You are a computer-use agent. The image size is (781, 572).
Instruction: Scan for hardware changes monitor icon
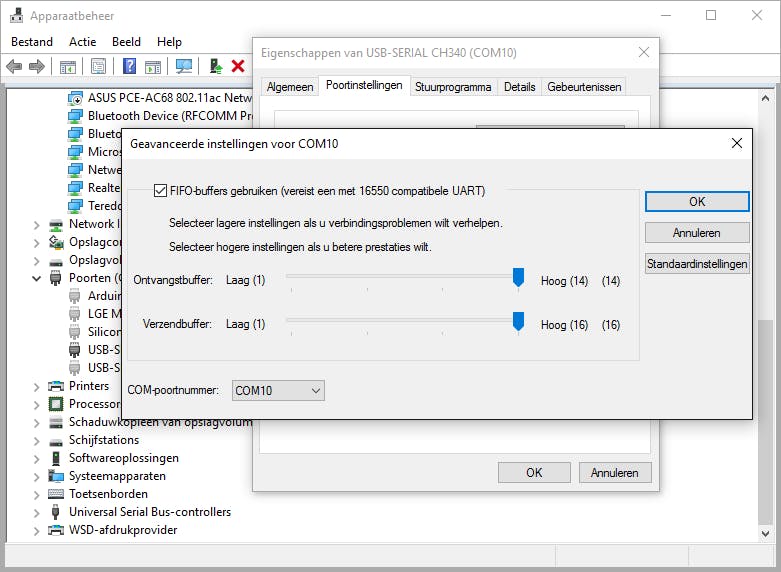point(184,66)
